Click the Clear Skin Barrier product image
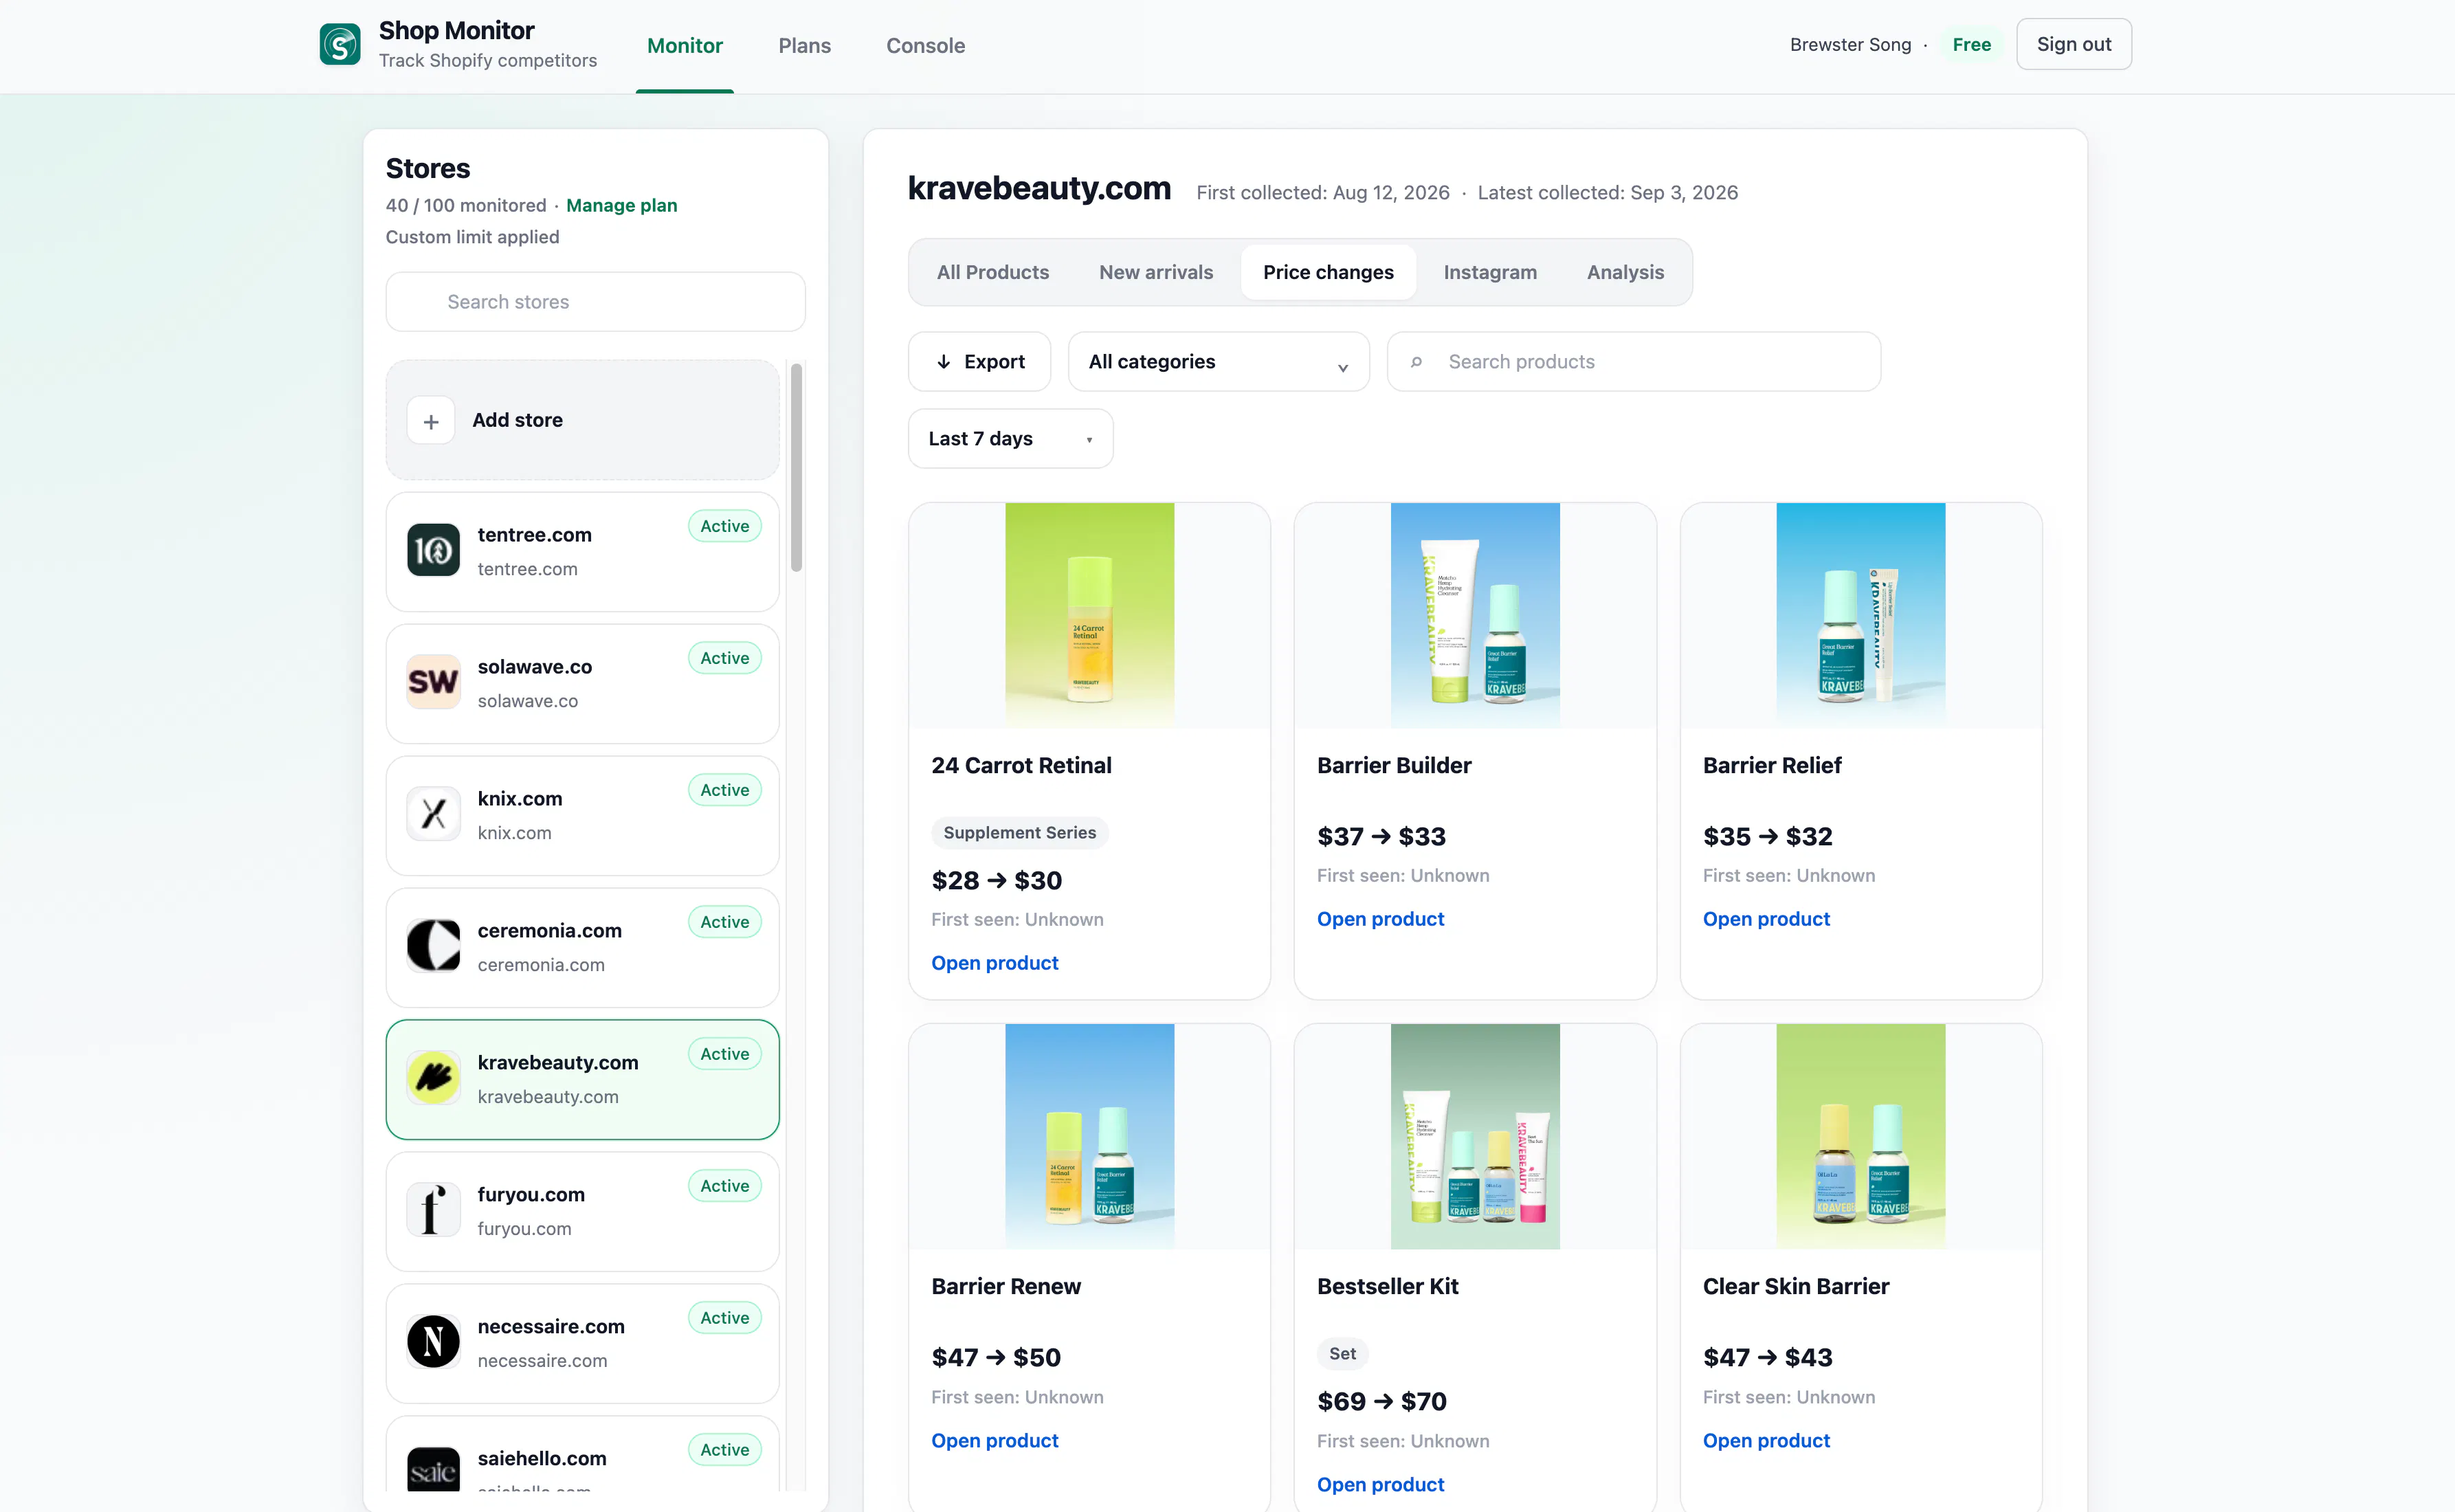The height and width of the screenshot is (1512, 2455). pyautogui.click(x=1860, y=1136)
